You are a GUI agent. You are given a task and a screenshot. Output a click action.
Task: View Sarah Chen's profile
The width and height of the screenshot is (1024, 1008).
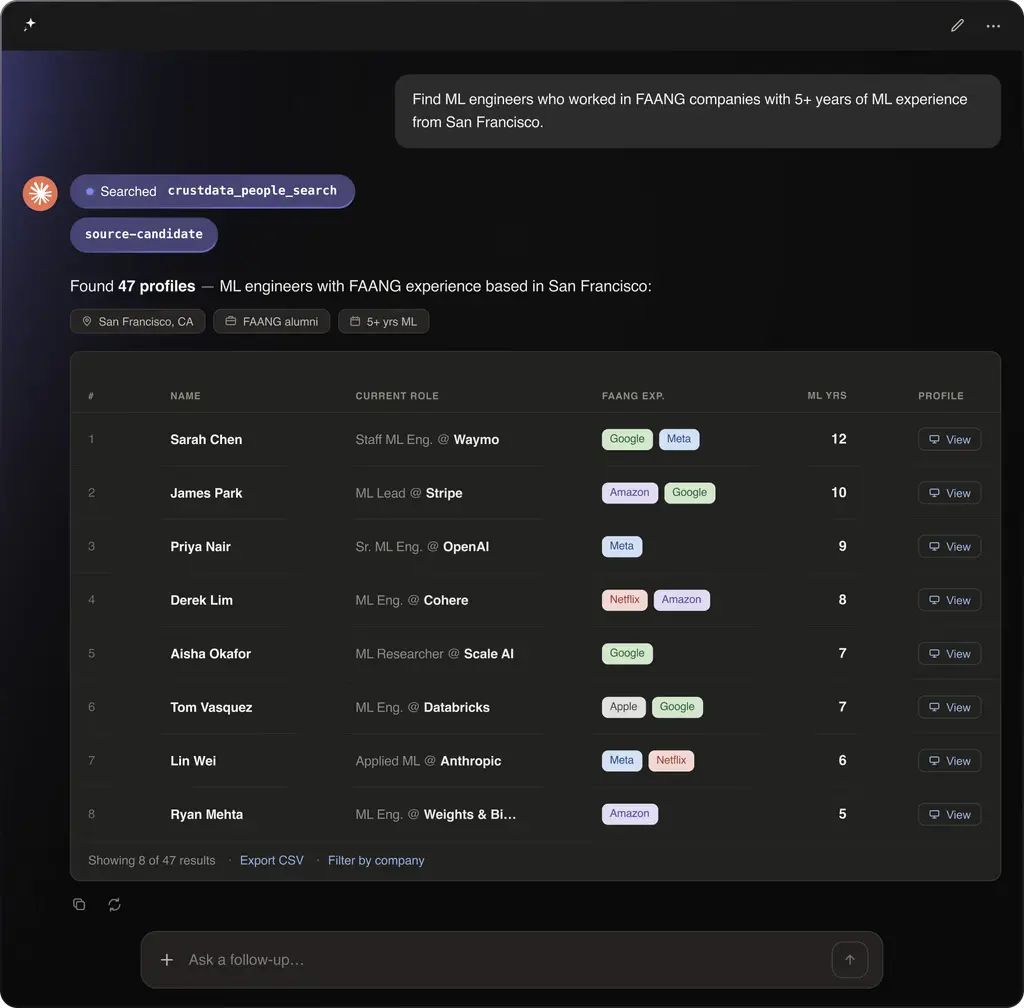click(x=950, y=439)
